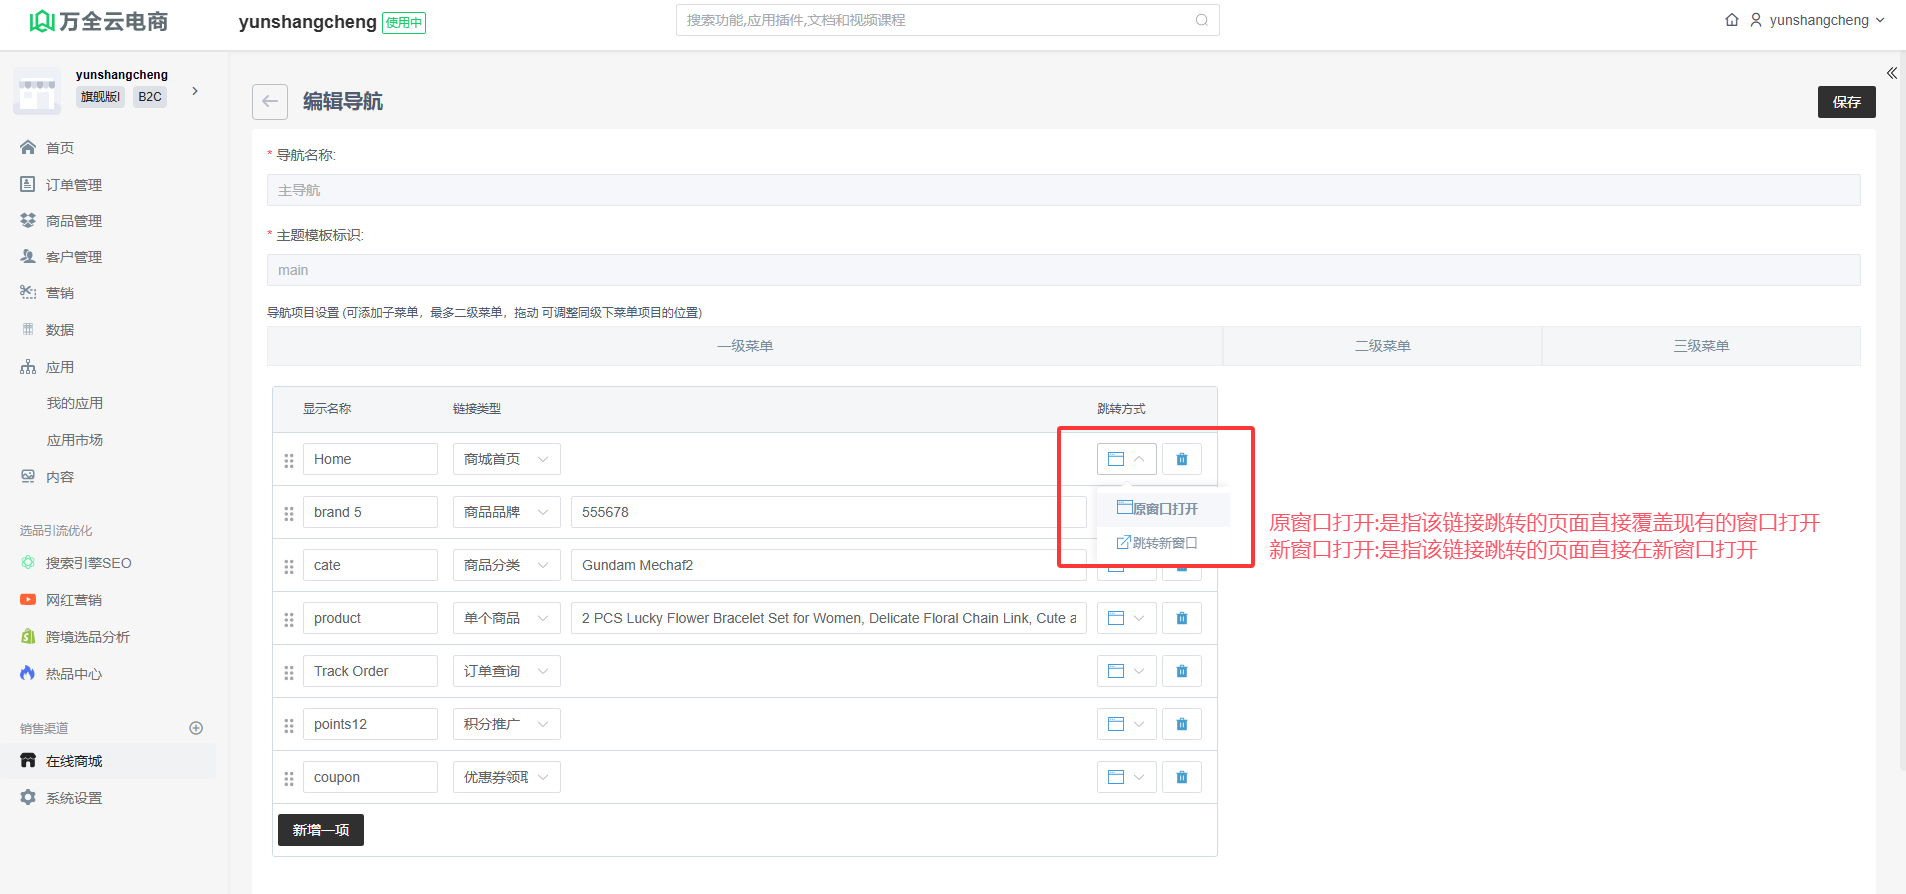Click 新增一项 button
This screenshot has height=894, width=1906.
pos(320,830)
